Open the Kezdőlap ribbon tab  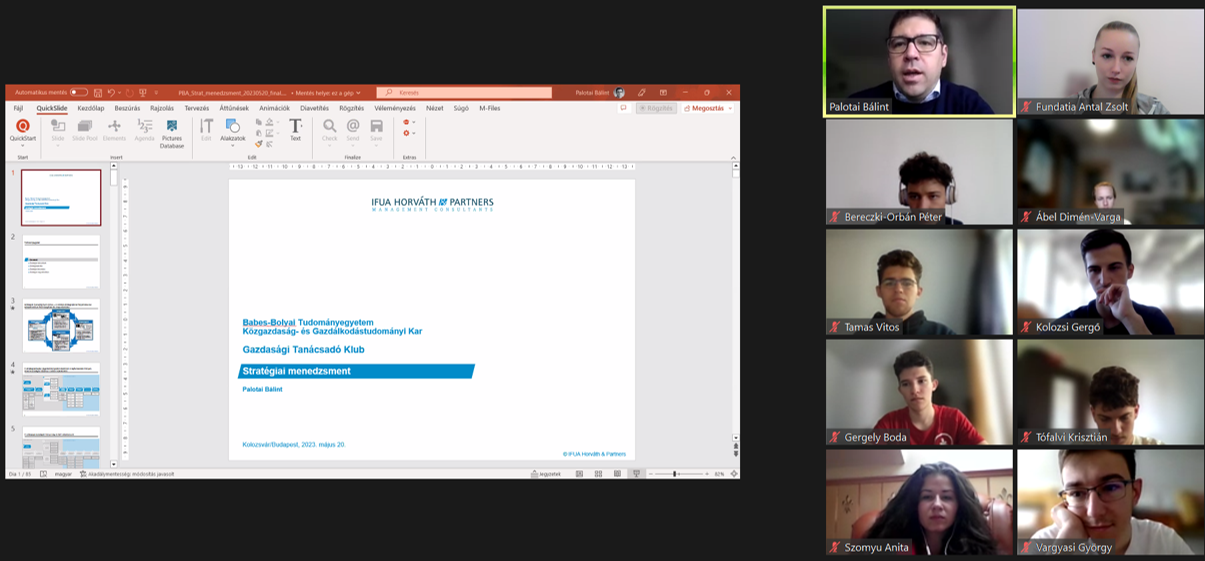coord(91,108)
